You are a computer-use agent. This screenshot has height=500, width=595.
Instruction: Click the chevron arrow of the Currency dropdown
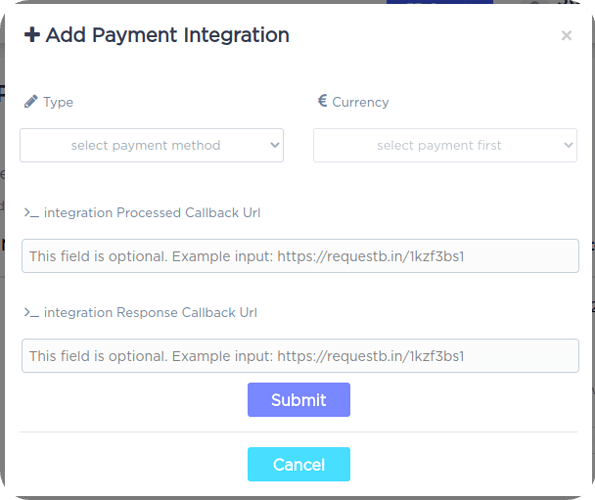(568, 145)
